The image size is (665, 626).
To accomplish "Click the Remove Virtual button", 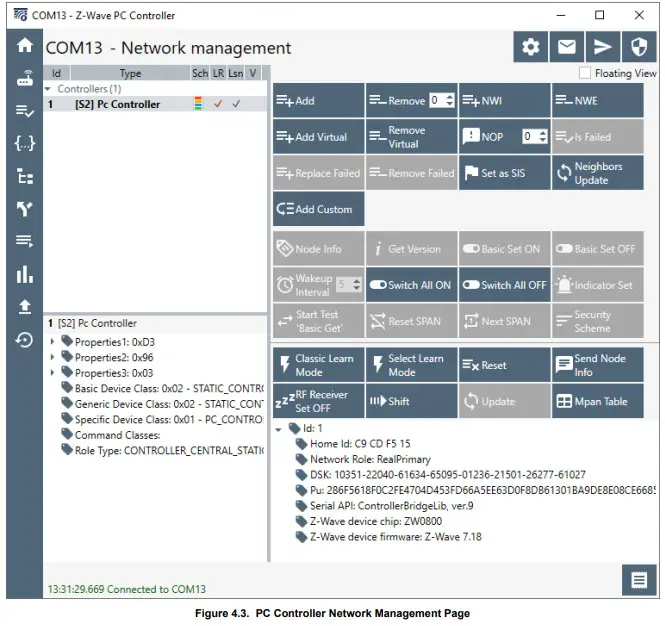I will 411,137.
